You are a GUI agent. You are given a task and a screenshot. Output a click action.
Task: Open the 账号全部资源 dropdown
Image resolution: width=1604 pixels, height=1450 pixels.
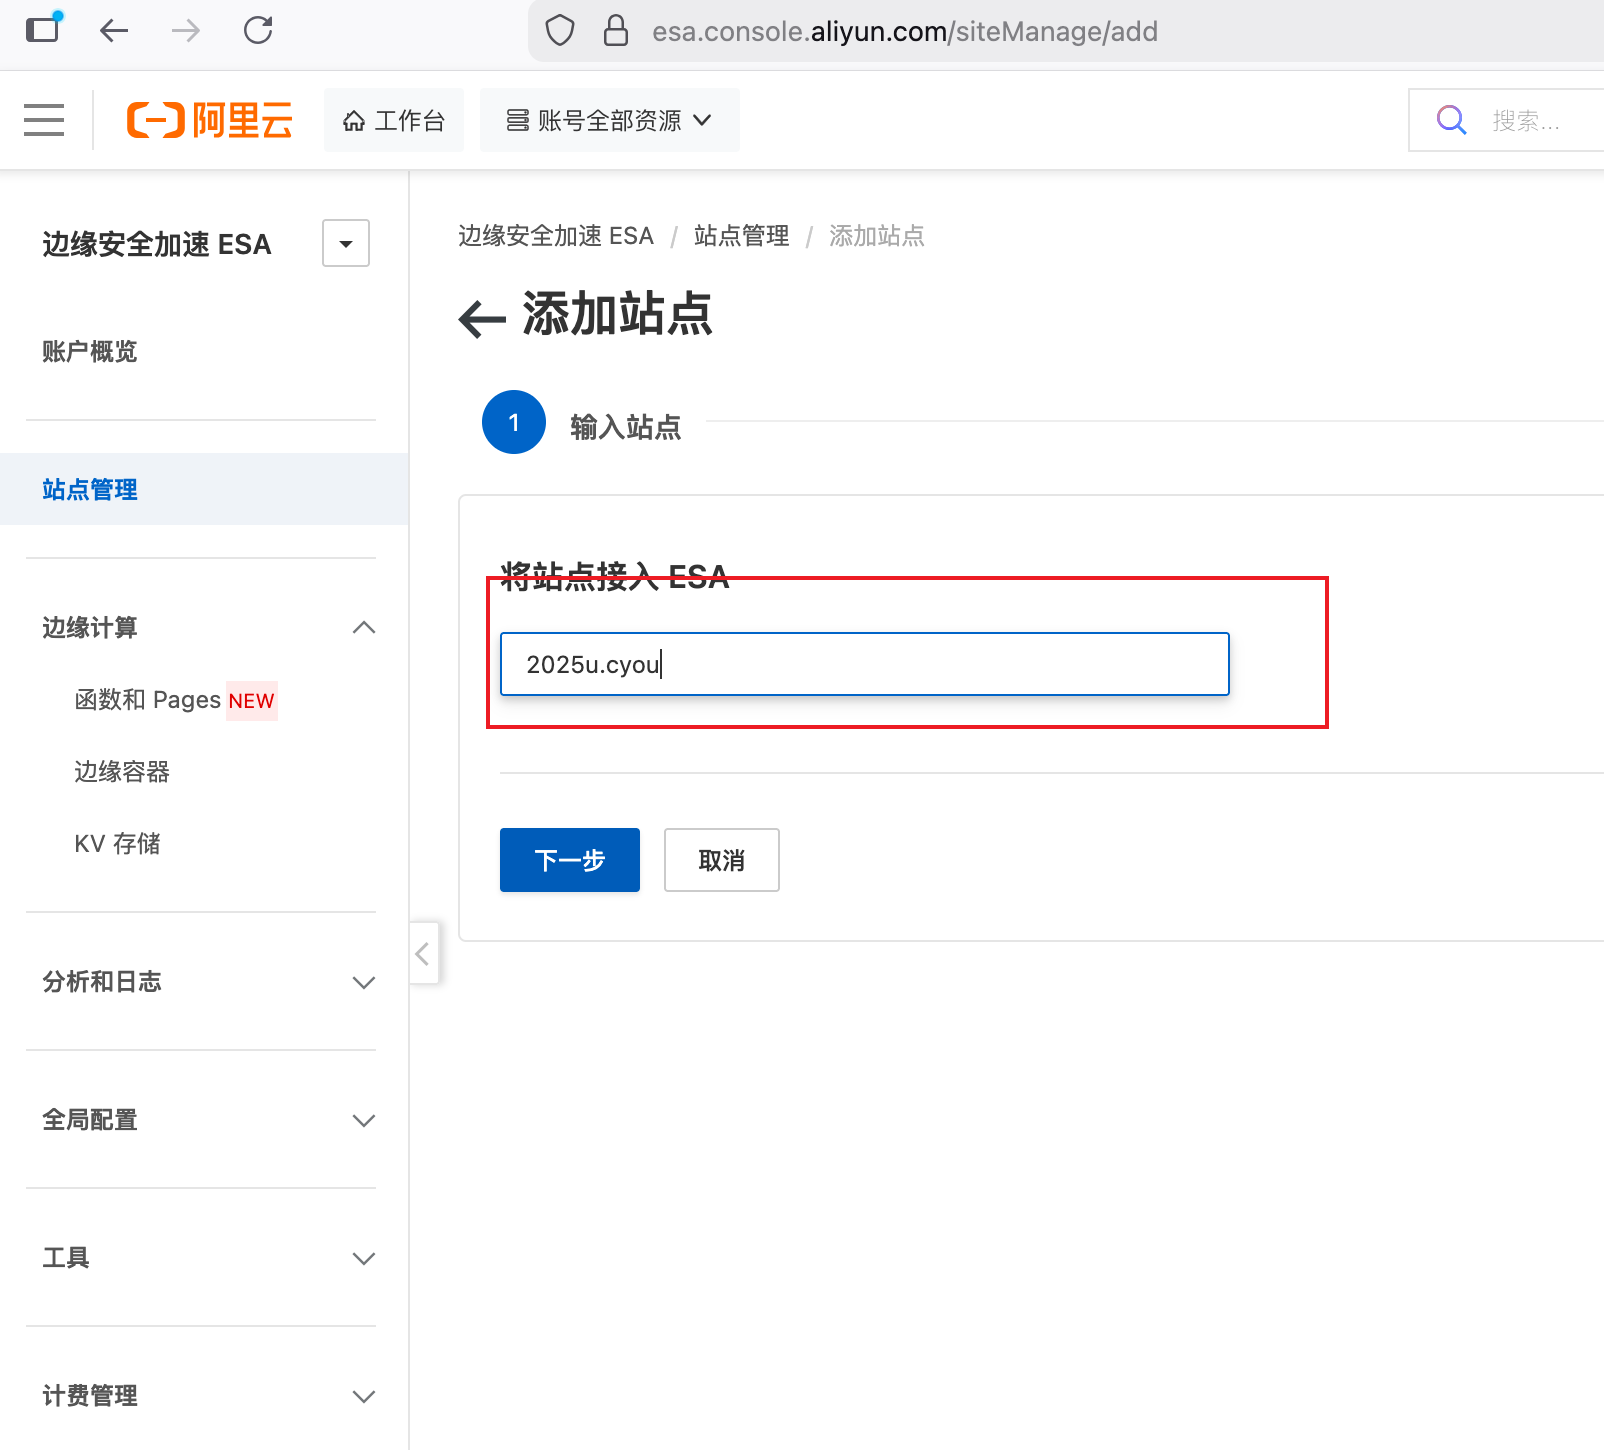610,119
